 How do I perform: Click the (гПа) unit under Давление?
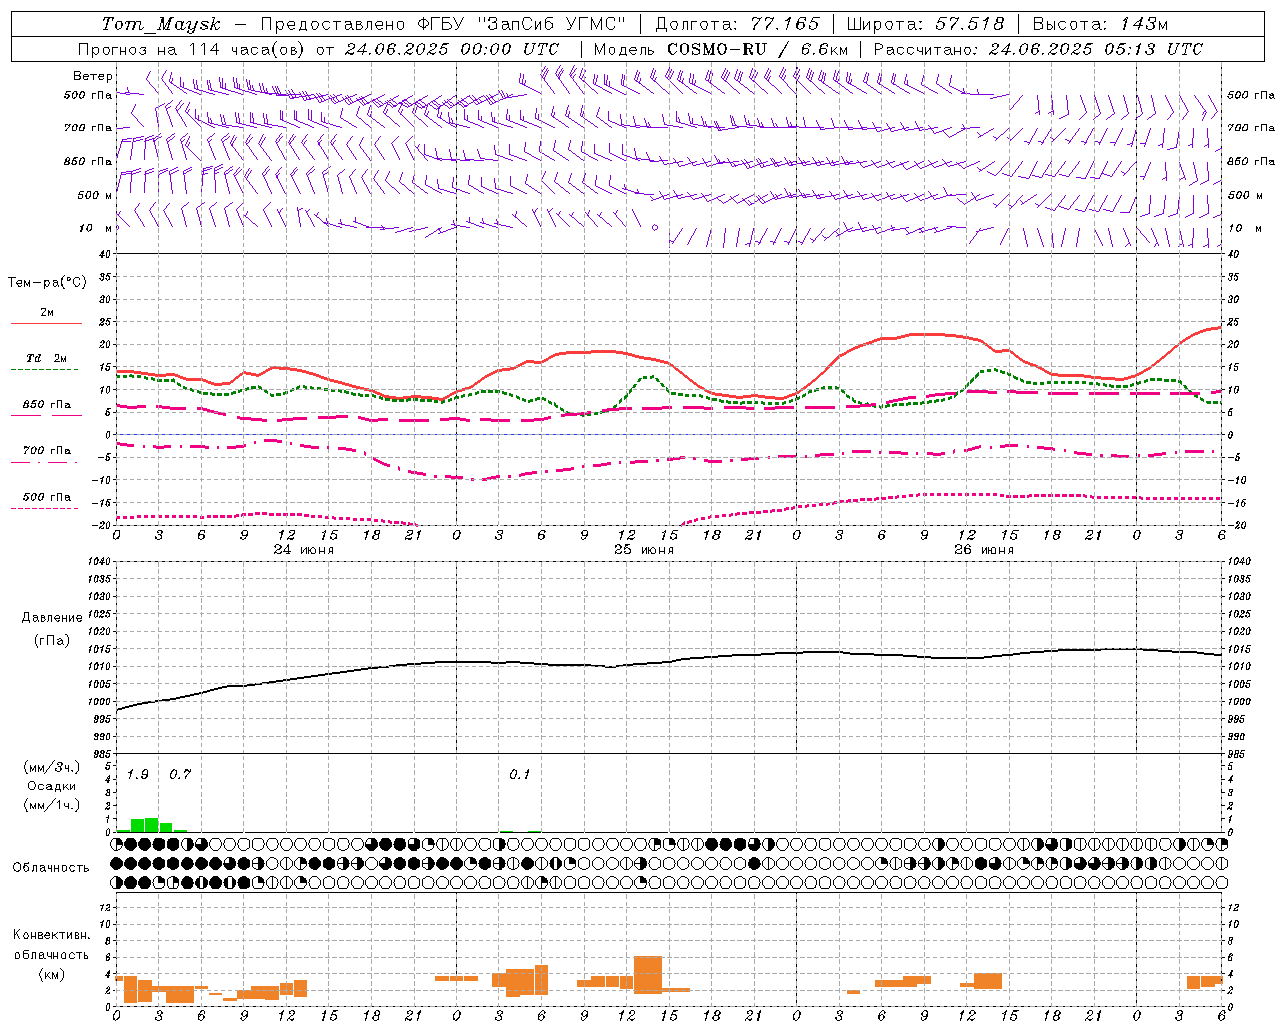click(x=52, y=640)
